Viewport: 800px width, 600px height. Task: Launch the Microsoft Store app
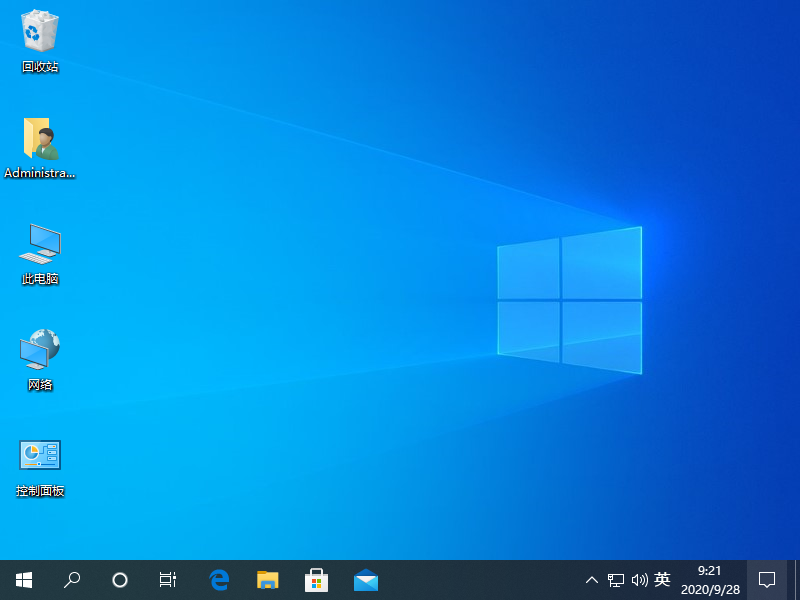click(317, 580)
